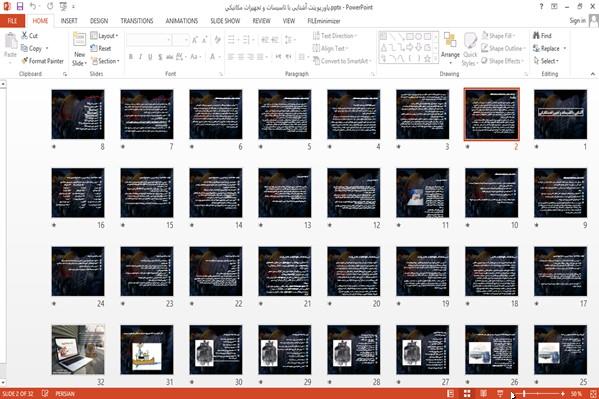Collapse the ribbon with the chevron
The image size is (599, 399).
pos(593,74)
